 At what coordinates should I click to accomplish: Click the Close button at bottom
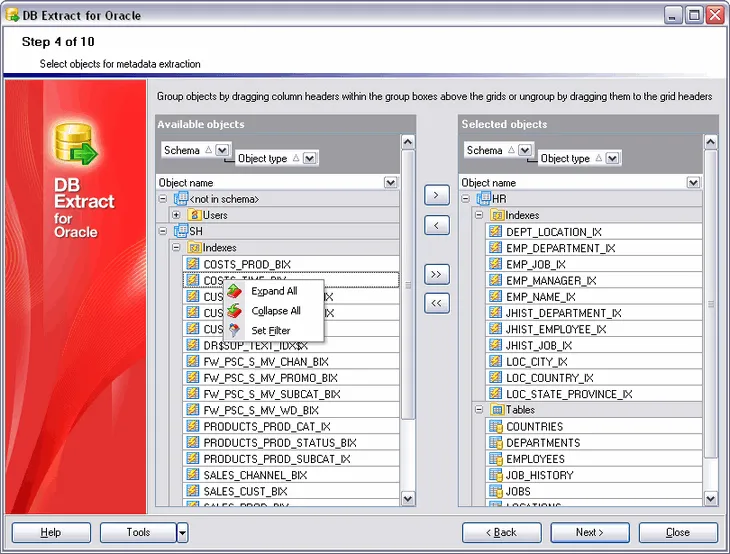pos(678,533)
